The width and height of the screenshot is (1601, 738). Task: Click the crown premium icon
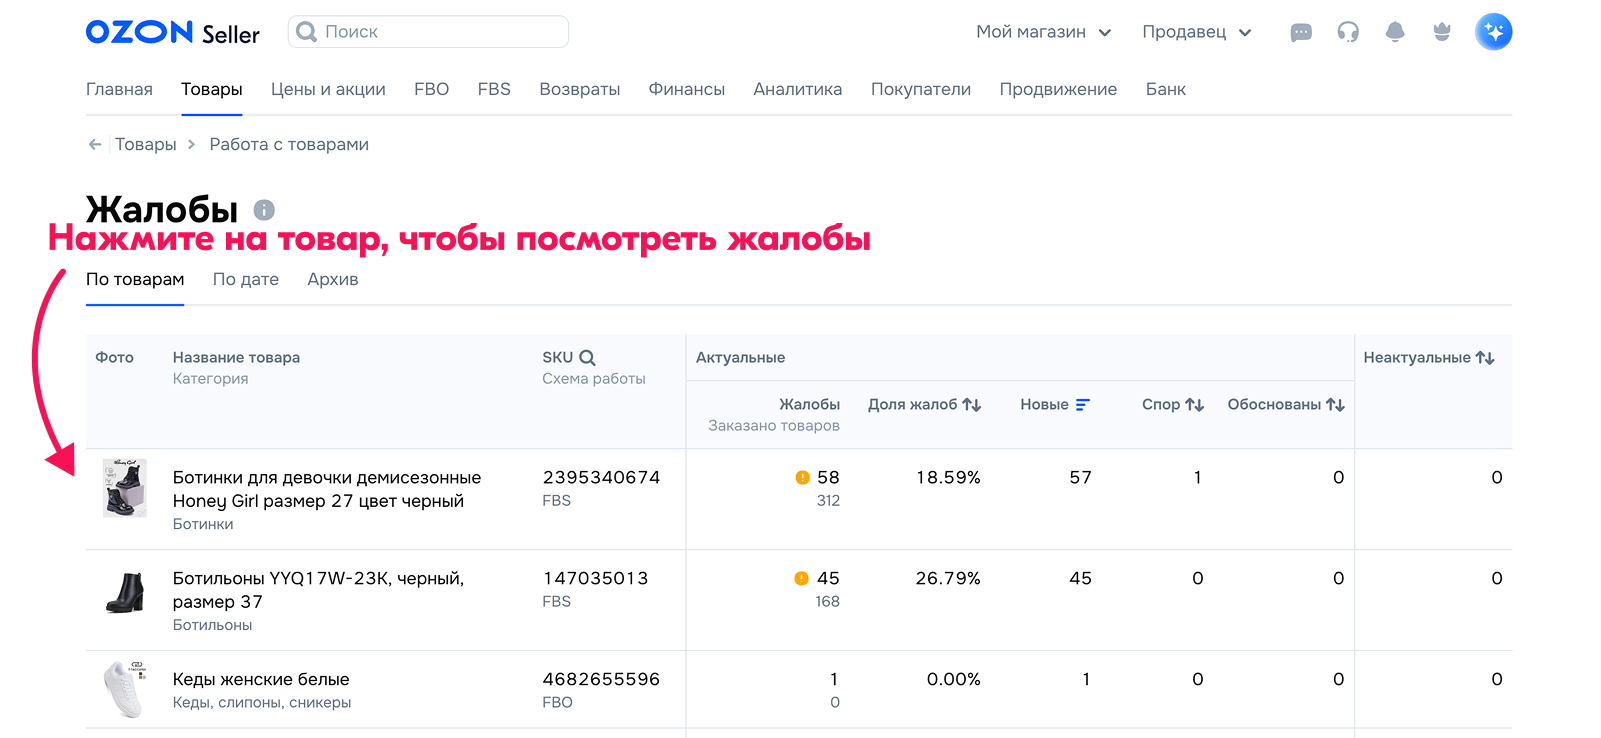pos(1442,32)
